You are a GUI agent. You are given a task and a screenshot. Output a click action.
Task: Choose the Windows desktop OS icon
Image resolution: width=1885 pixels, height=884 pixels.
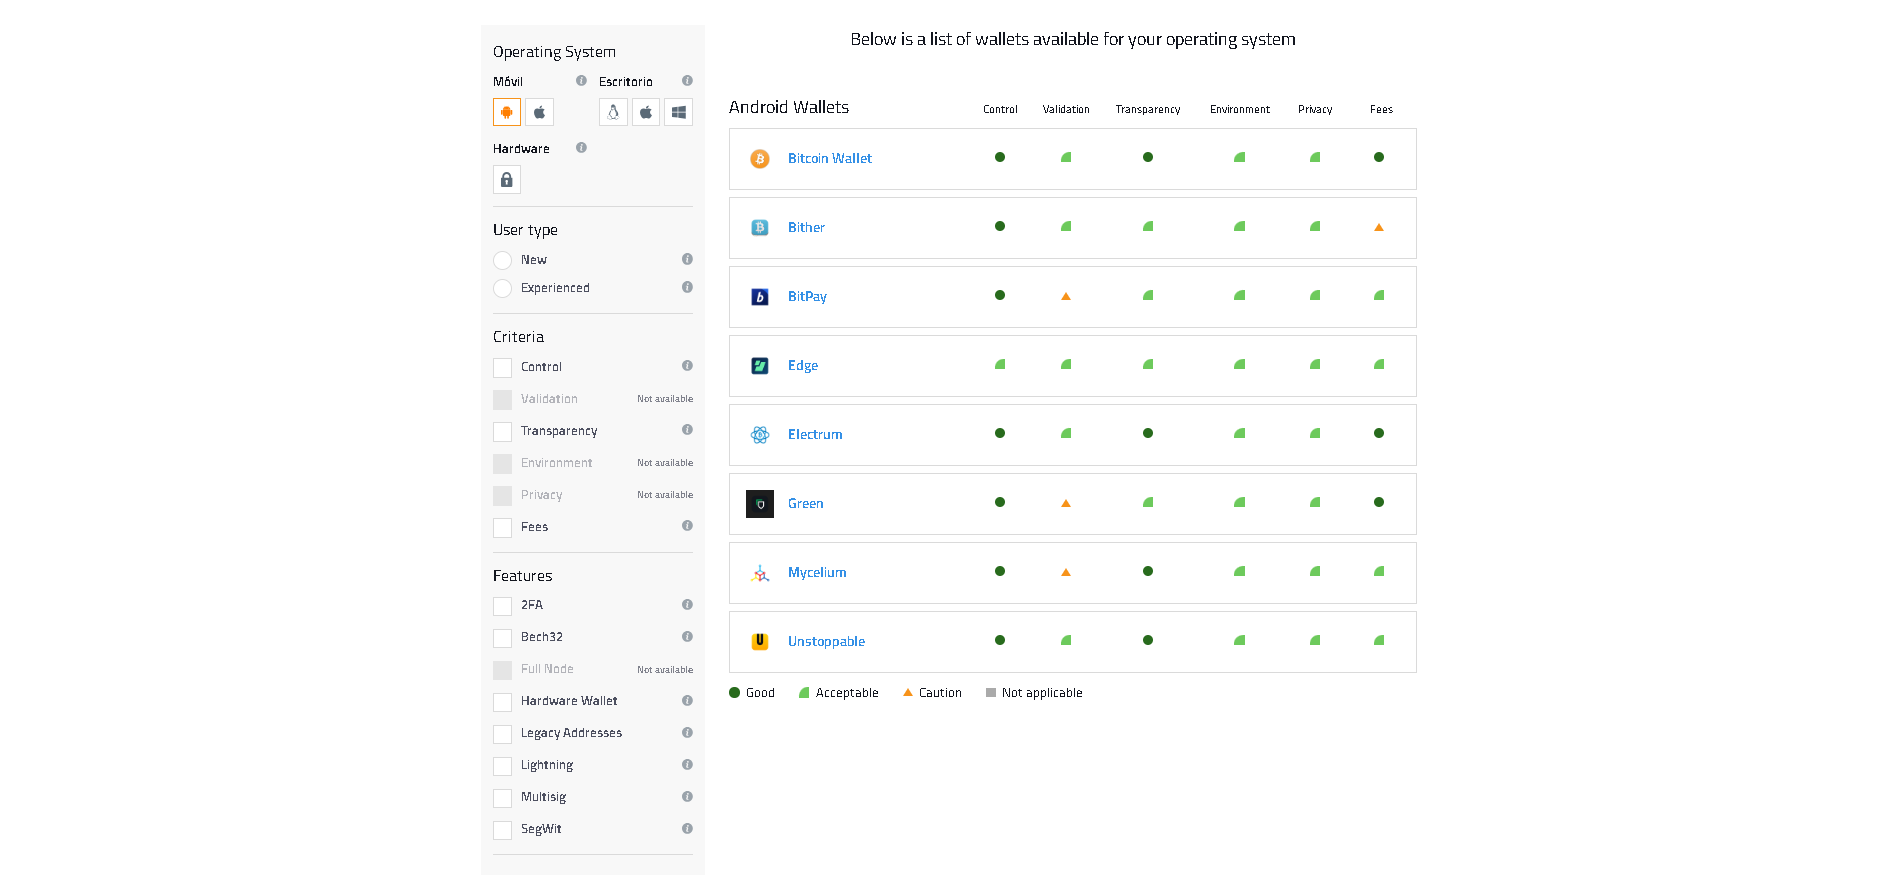point(678,112)
